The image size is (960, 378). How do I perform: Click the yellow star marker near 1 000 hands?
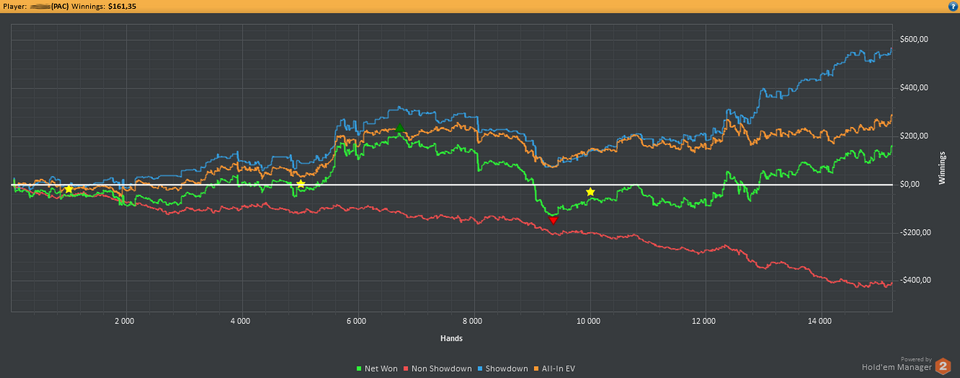coord(69,189)
